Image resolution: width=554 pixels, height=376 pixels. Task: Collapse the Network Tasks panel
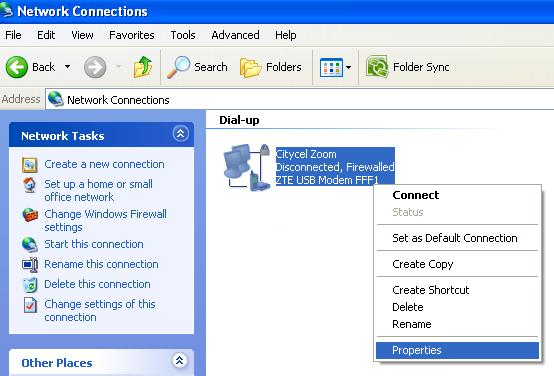pos(180,134)
